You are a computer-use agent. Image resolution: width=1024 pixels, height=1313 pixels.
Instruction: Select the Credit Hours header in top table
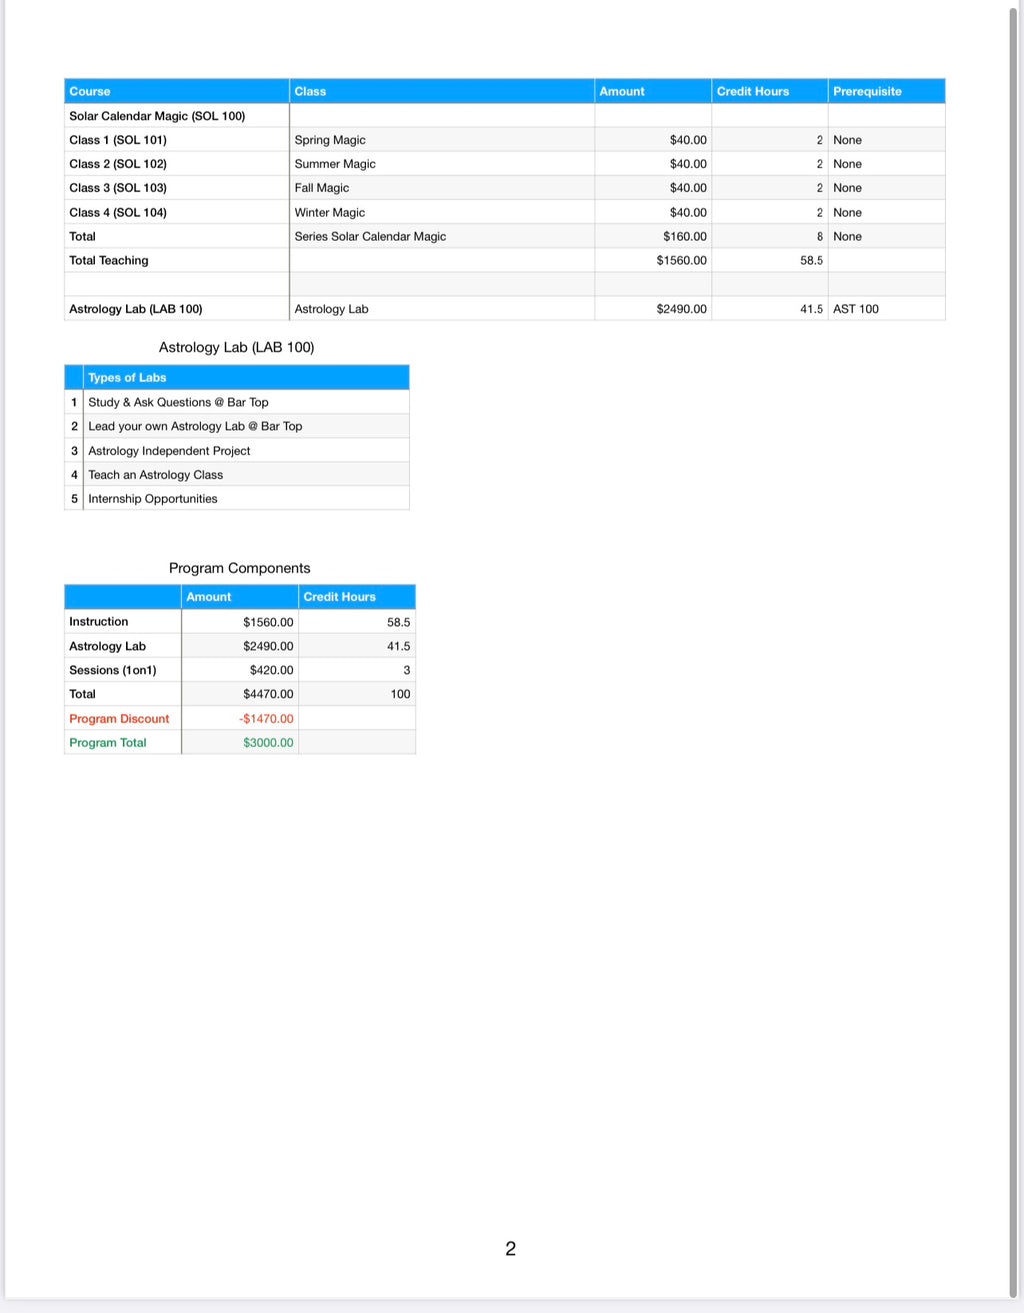point(752,91)
